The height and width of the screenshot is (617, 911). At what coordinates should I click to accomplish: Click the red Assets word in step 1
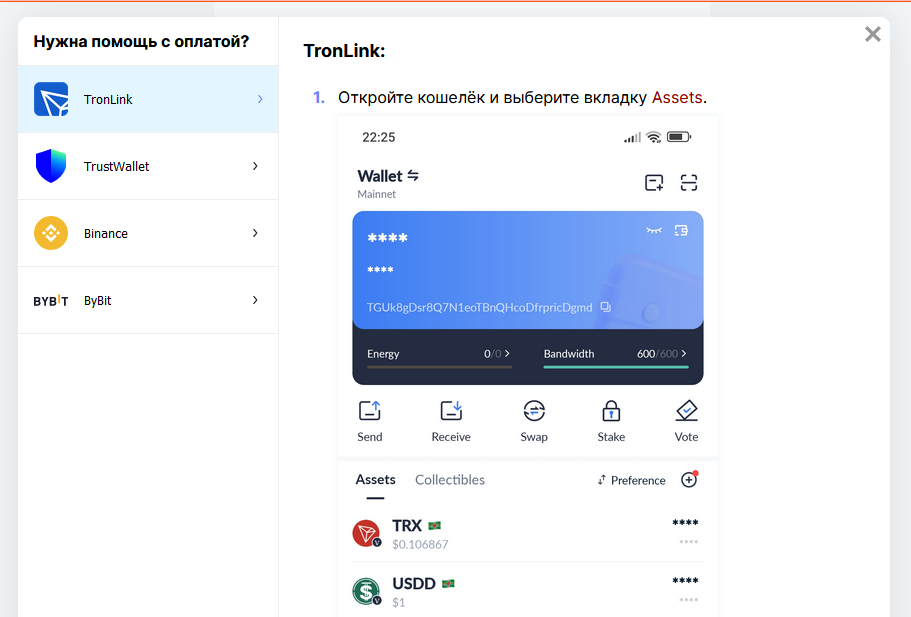click(677, 98)
